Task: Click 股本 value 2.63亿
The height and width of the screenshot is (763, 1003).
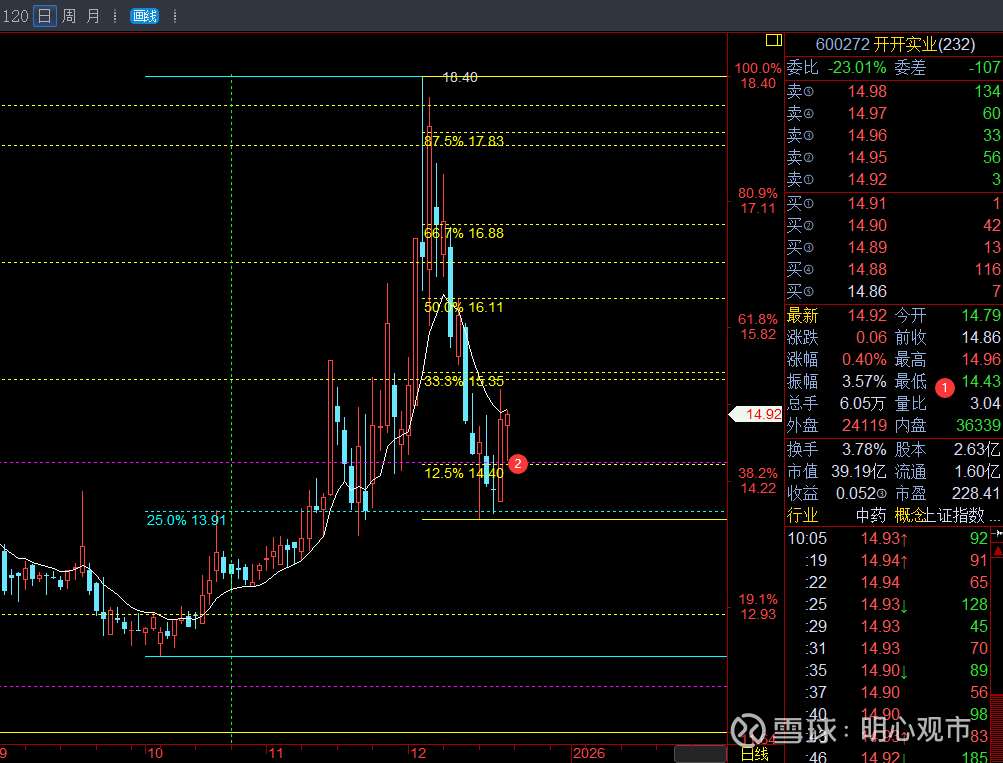Action: click(x=977, y=450)
